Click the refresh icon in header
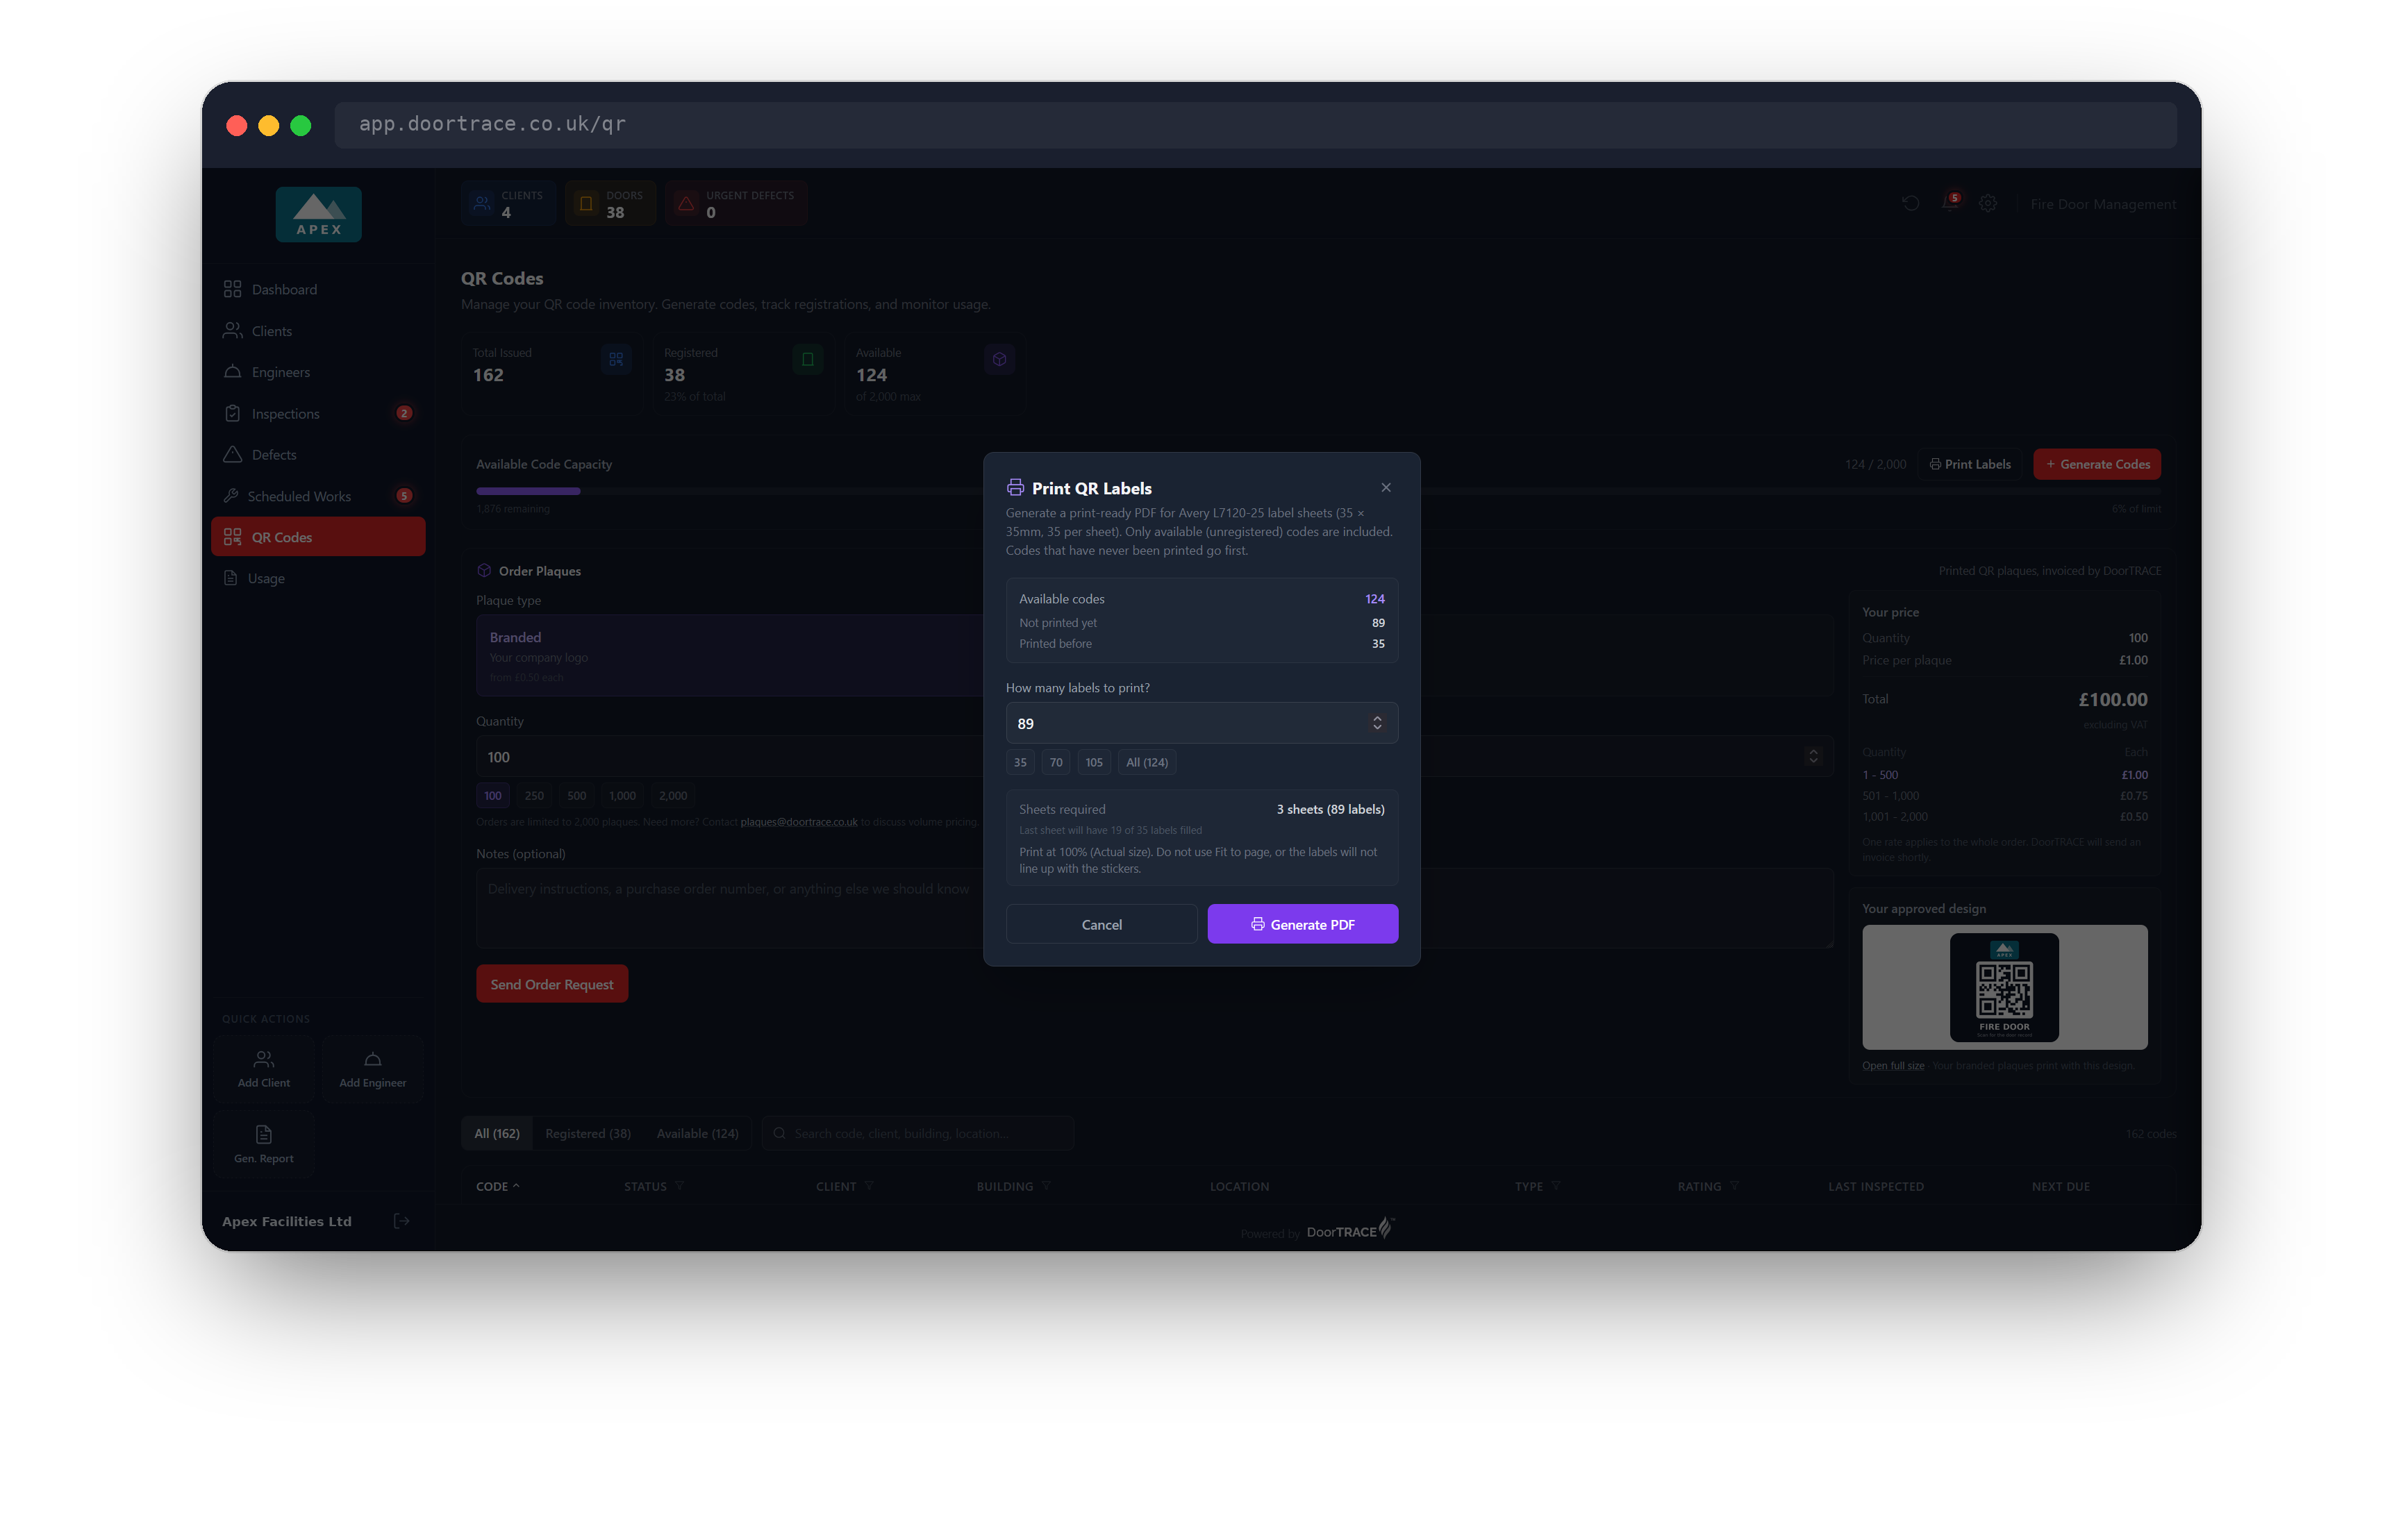This screenshot has width=2403, height=1540. [1910, 203]
